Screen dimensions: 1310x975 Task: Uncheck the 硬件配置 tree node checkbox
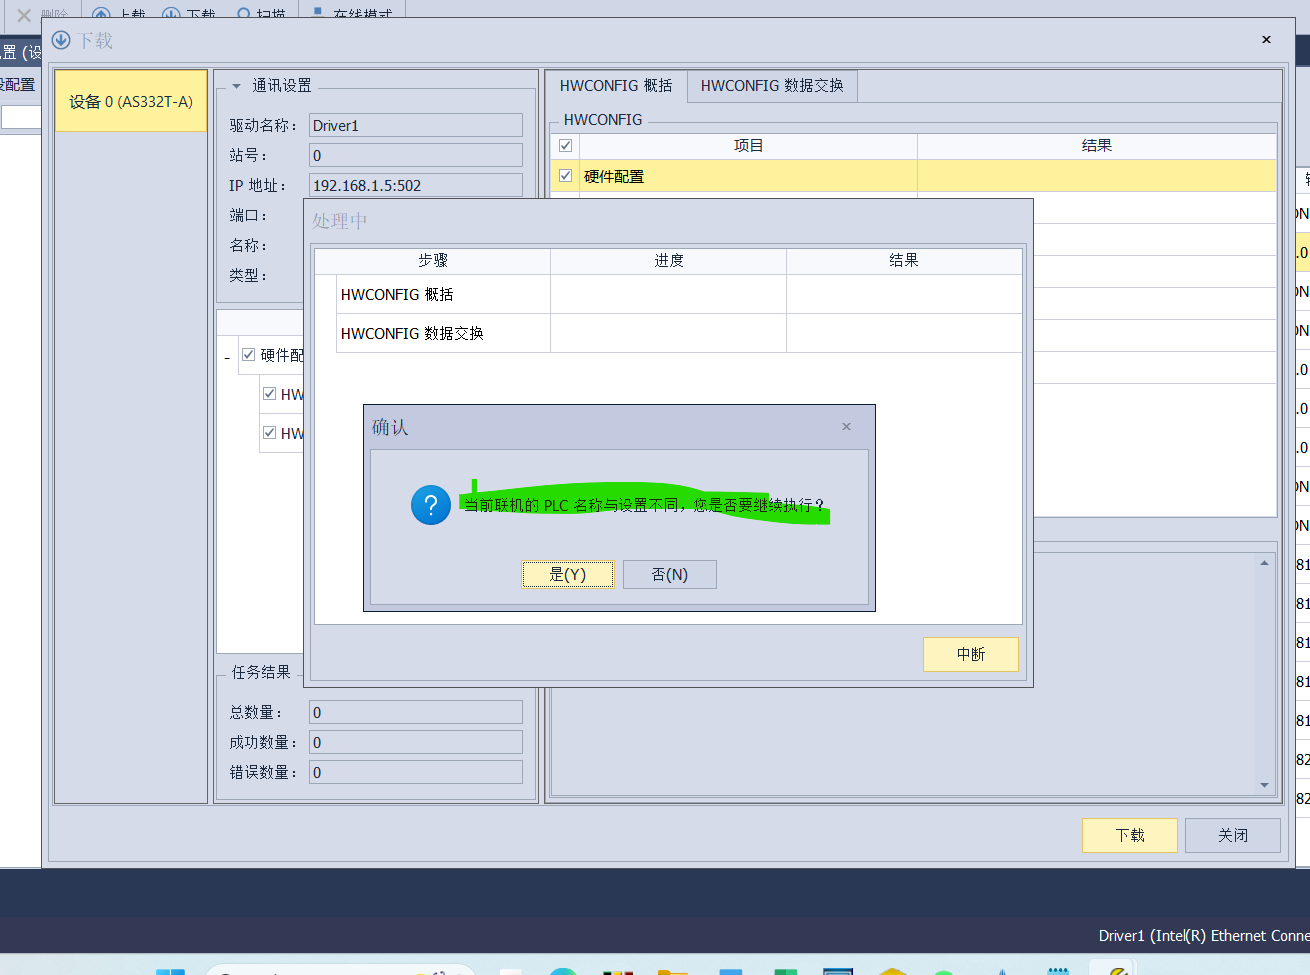249,355
